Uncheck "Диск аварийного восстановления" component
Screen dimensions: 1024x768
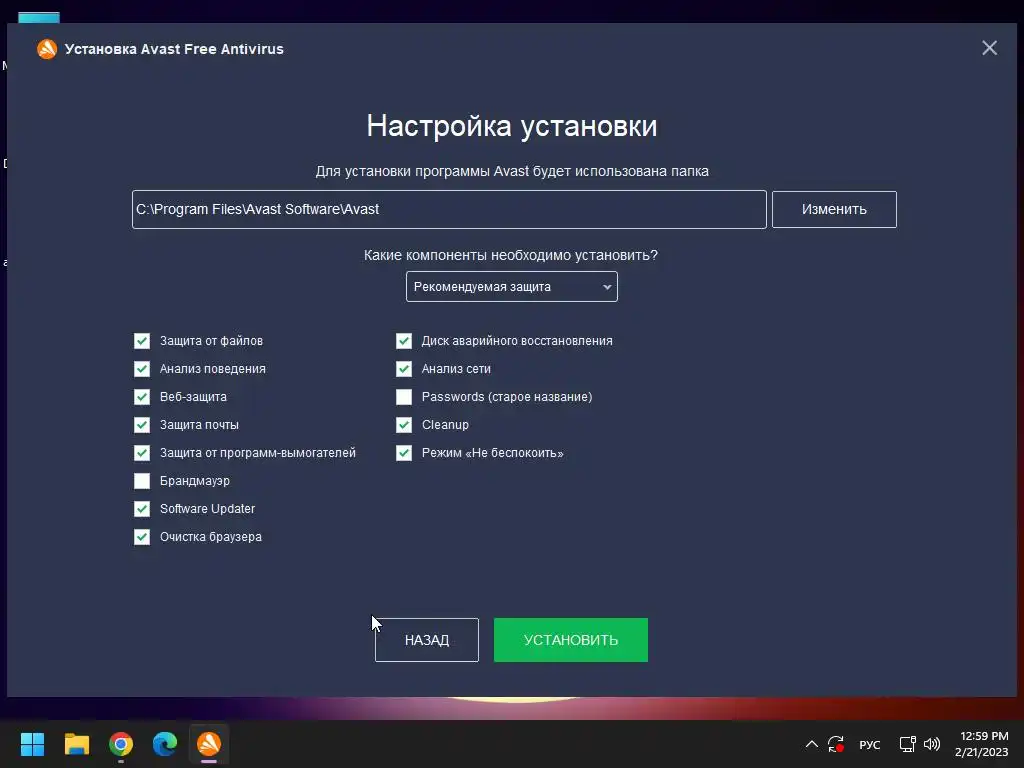coord(404,341)
